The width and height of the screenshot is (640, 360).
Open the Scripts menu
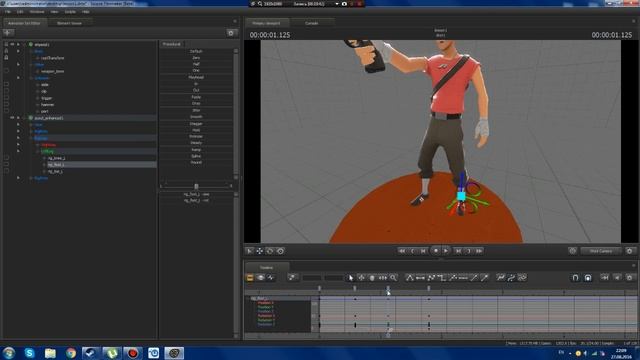point(70,12)
